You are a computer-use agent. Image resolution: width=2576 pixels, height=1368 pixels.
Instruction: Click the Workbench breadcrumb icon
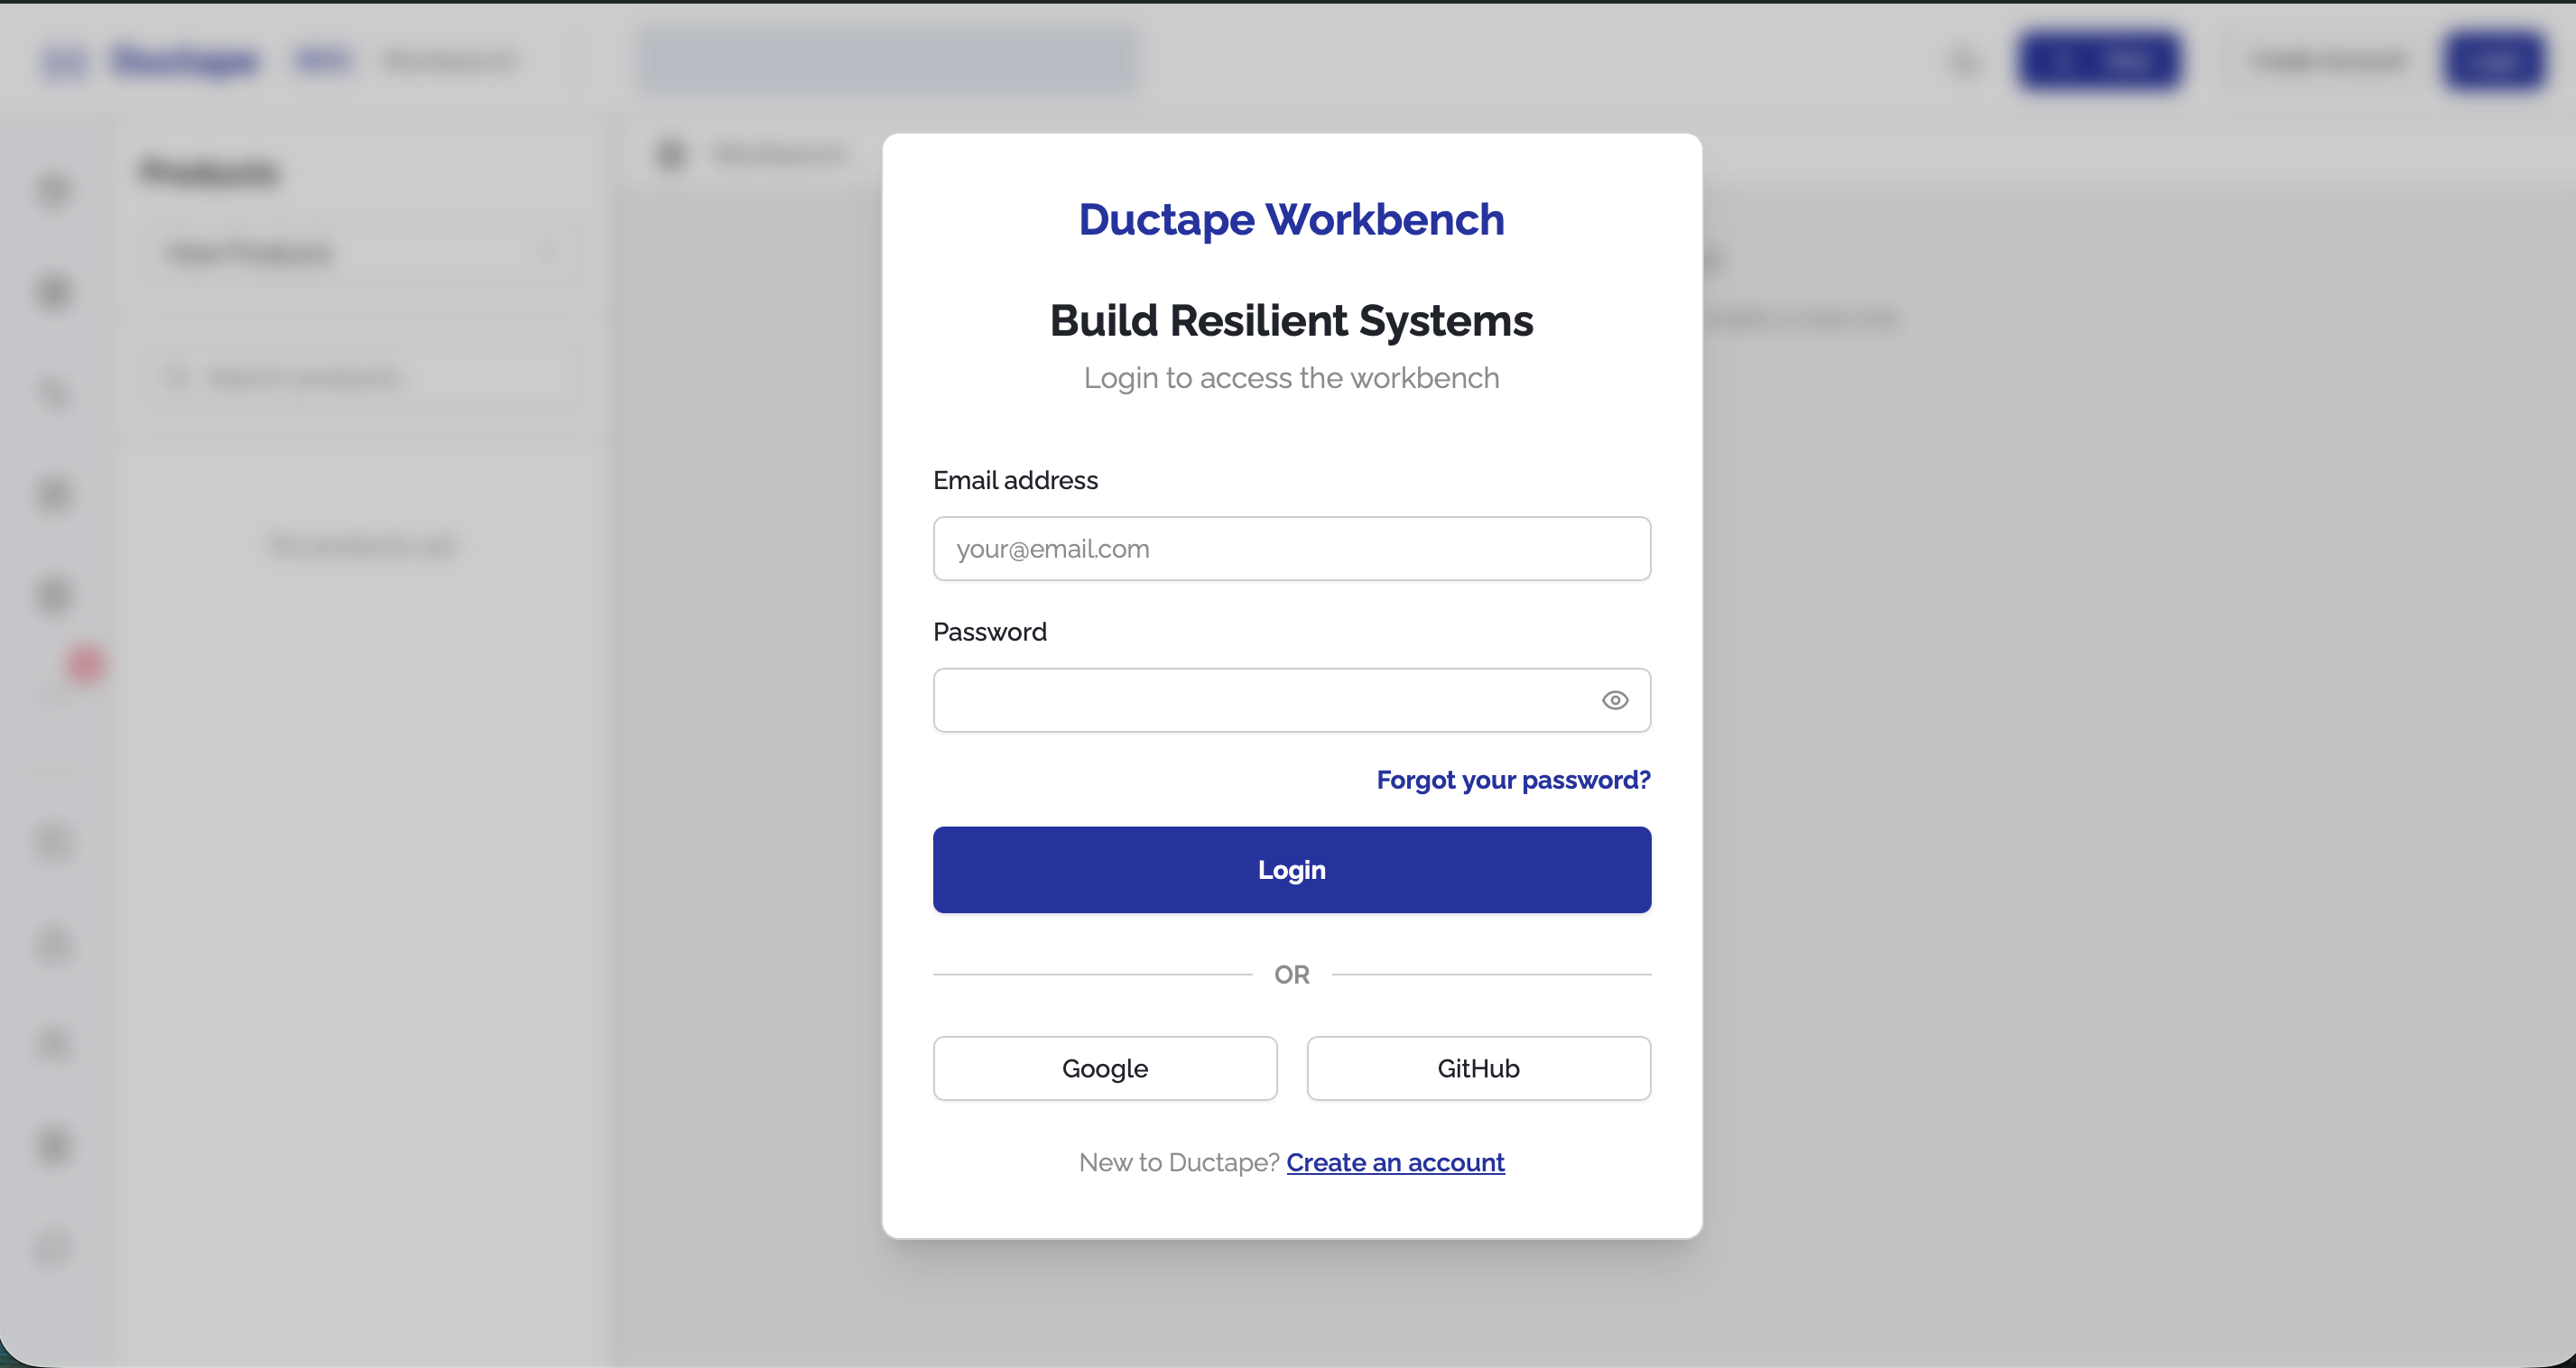pos(671,155)
